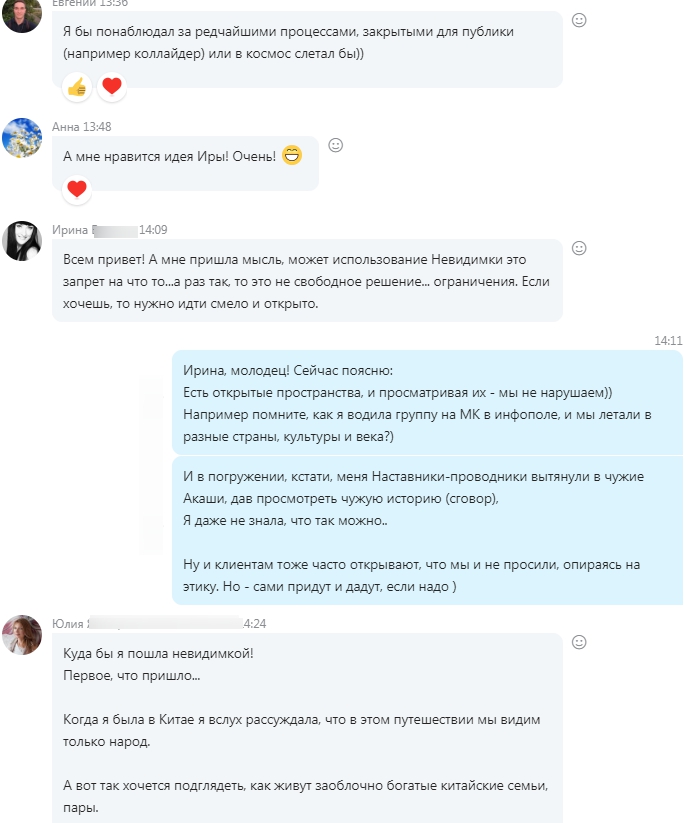Click the heart reaction under Анна's message
This screenshot has width=685, height=823.
pyautogui.click(x=77, y=189)
